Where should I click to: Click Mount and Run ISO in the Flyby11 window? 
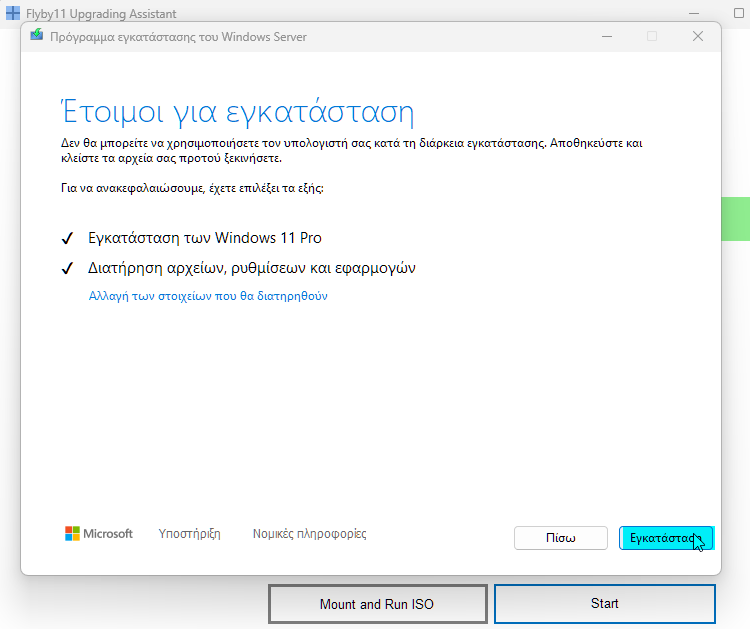point(377,604)
